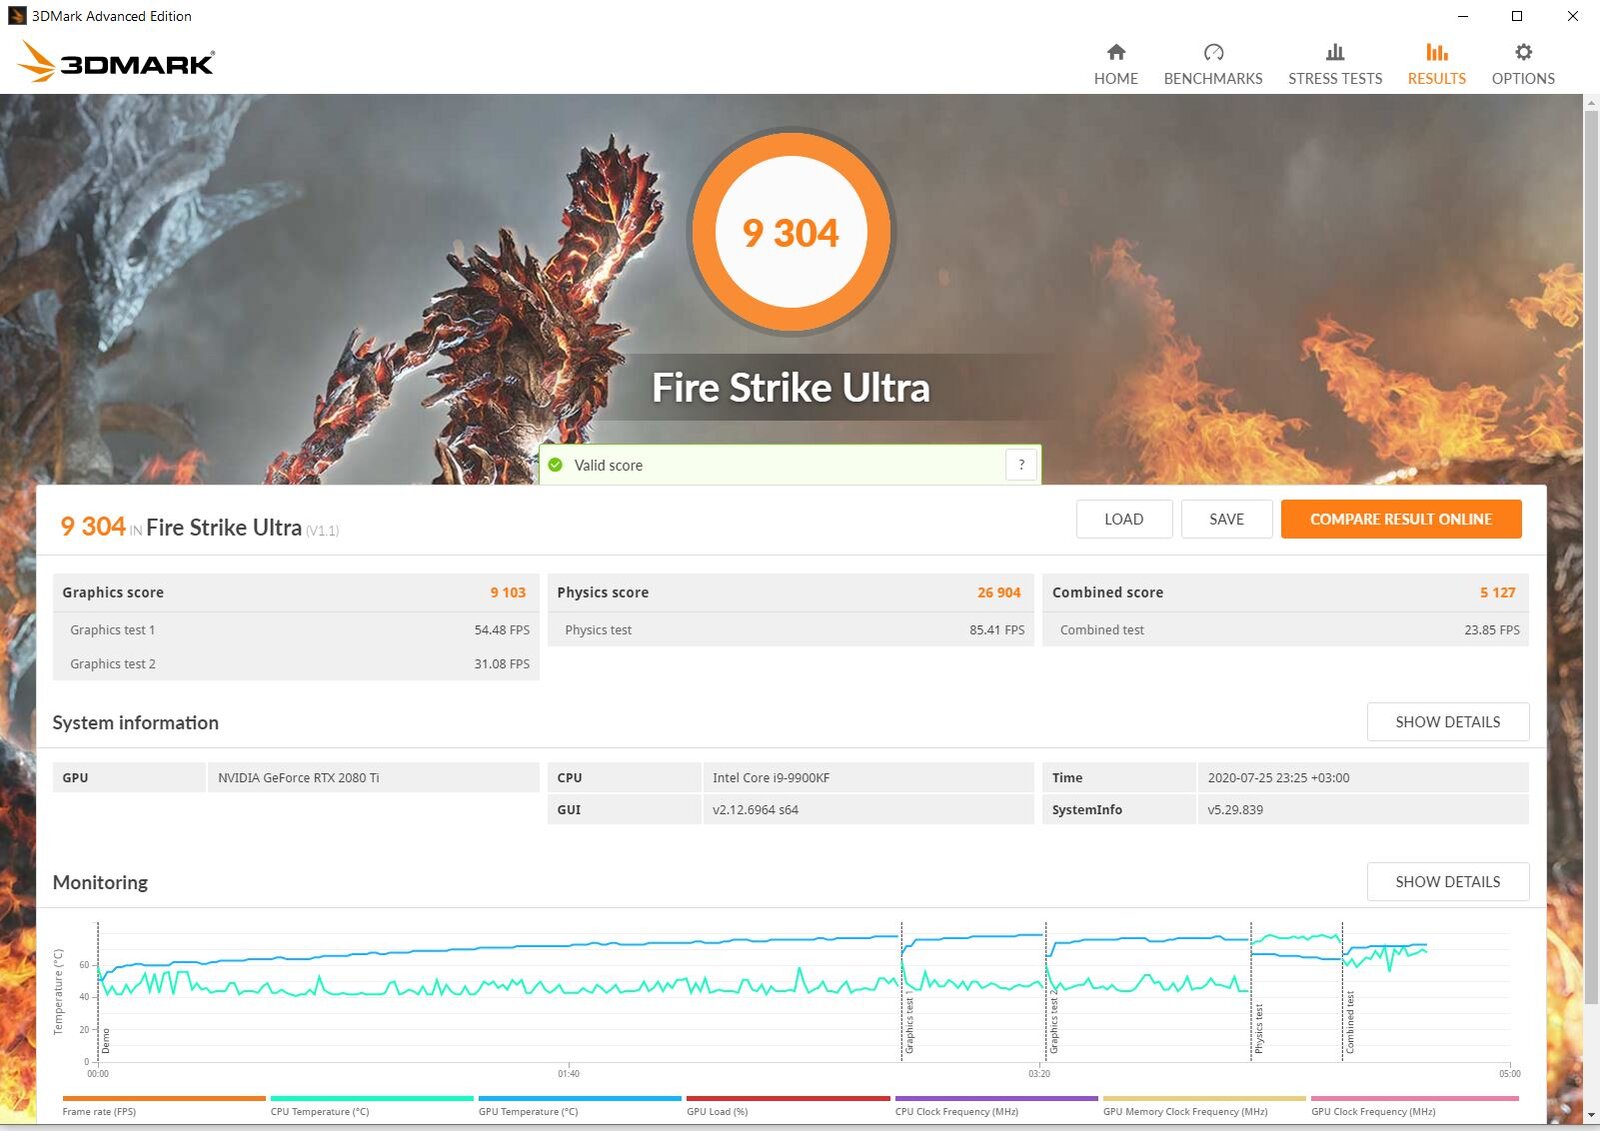This screenshot has height=1131, width=1600.
Task: Toggle Frame rate (FPS) legend swatch
Action: click(x=164, y=1098)
